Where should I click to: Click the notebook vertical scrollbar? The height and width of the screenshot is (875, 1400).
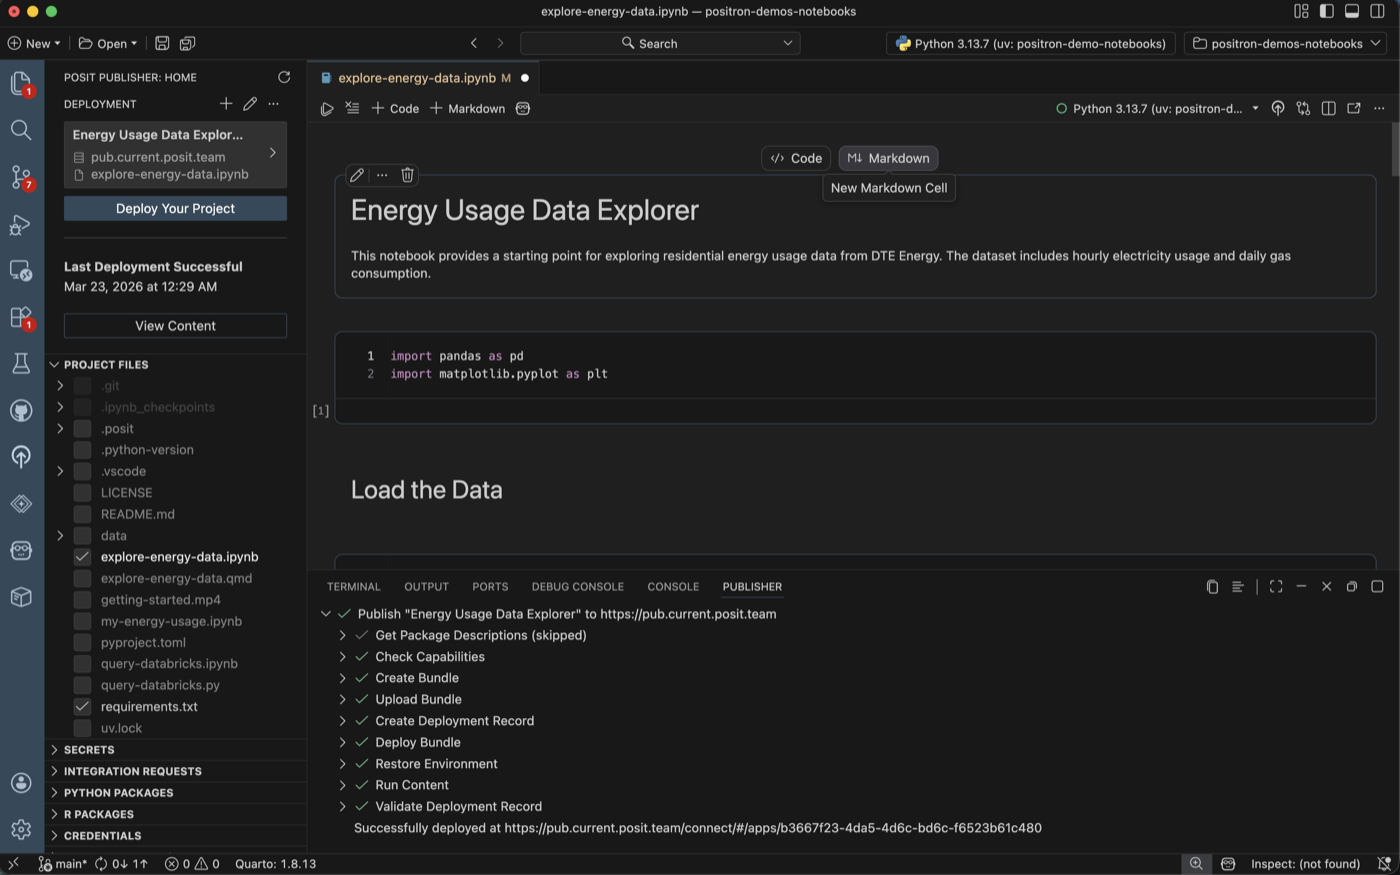pos(1394,148)
